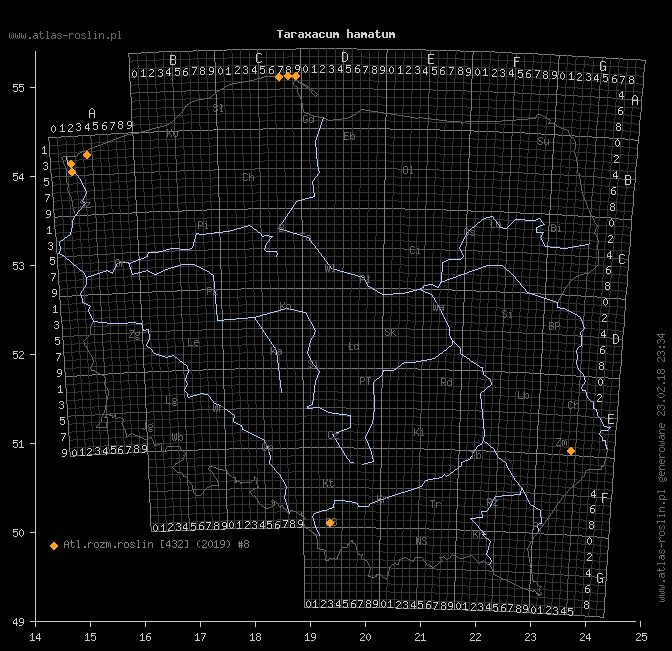Click the Pi city label
This screenshot has width=672, height=651.
(203, 225)
